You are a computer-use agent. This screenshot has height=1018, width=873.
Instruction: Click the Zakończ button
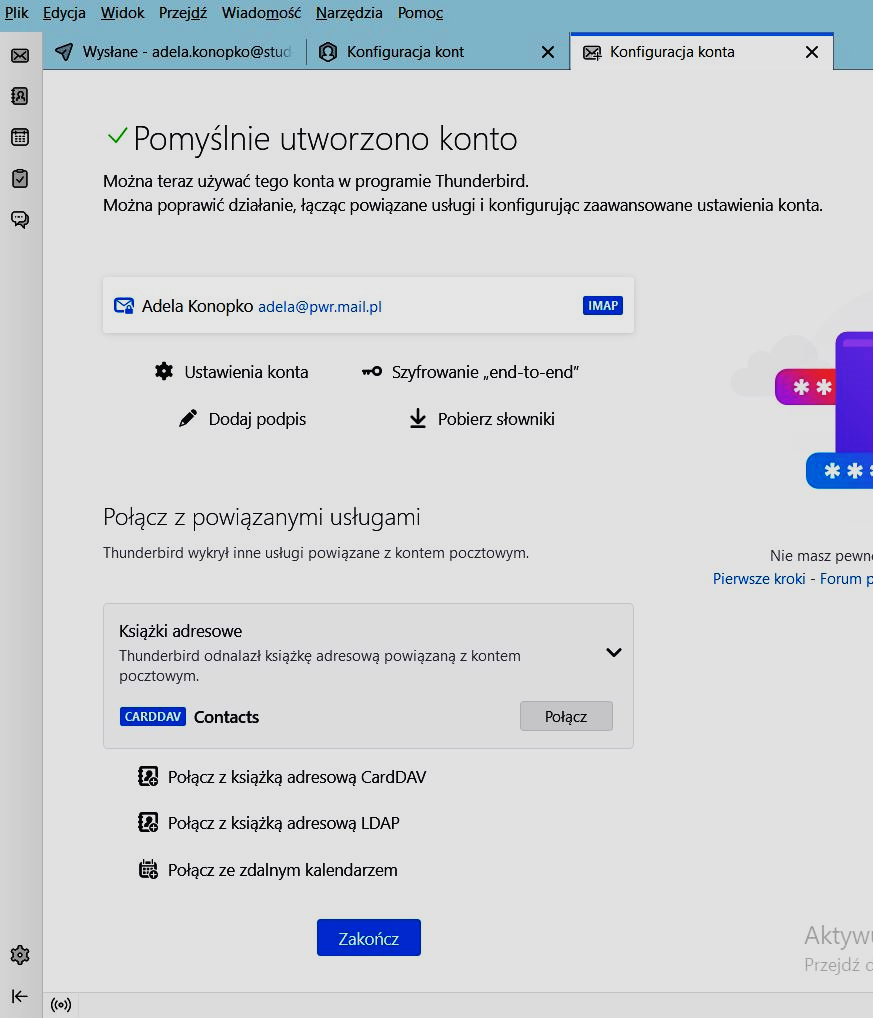pos(368,938)
